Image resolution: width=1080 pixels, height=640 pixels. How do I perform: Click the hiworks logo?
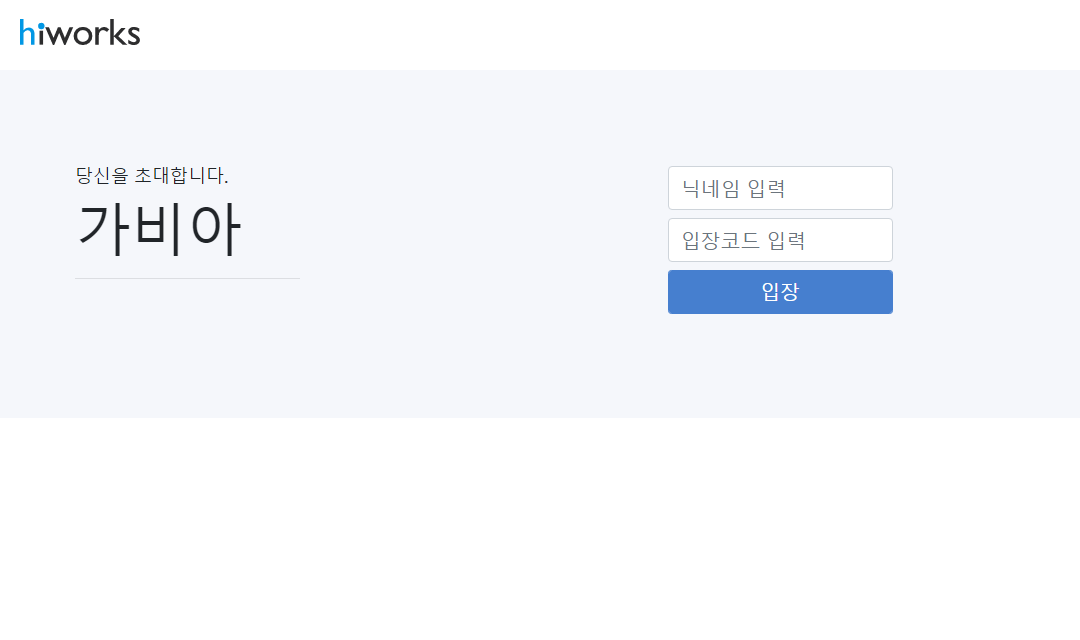(x=80, y=32)
